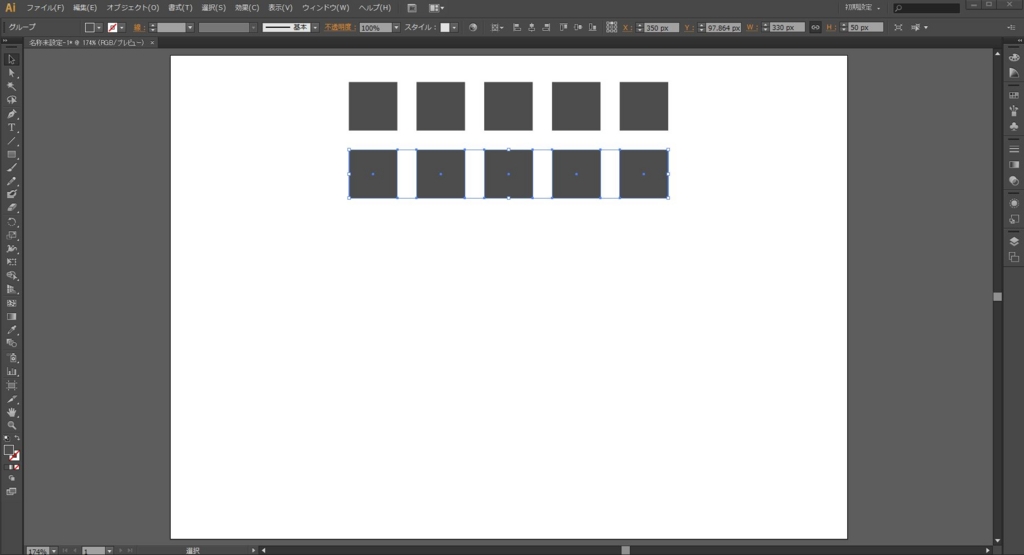Select the Direct Selection tool
Screen dimensions: 1024x555
pyautogui.click(x=11, y=72)
